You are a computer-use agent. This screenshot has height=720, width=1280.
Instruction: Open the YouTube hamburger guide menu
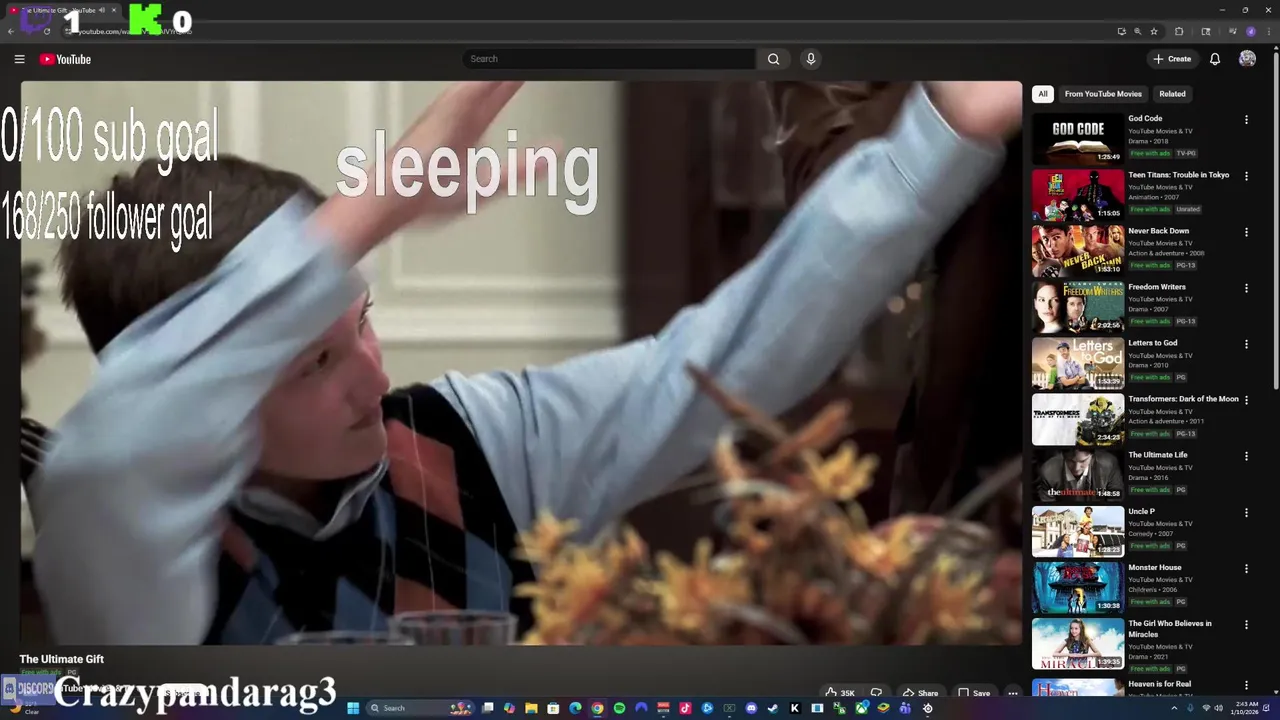[19, 59]
